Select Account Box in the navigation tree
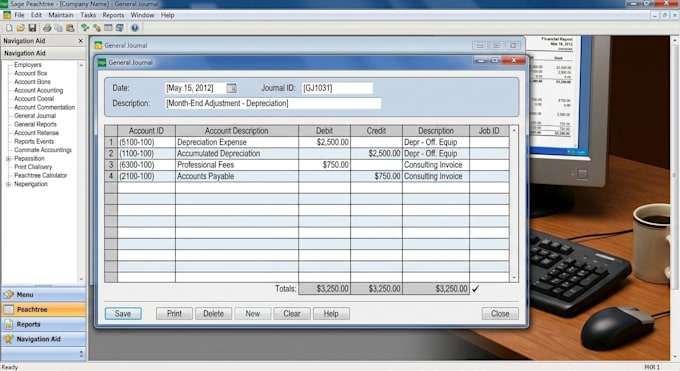The height and width of the screenshot is (371, 680). 31,73
